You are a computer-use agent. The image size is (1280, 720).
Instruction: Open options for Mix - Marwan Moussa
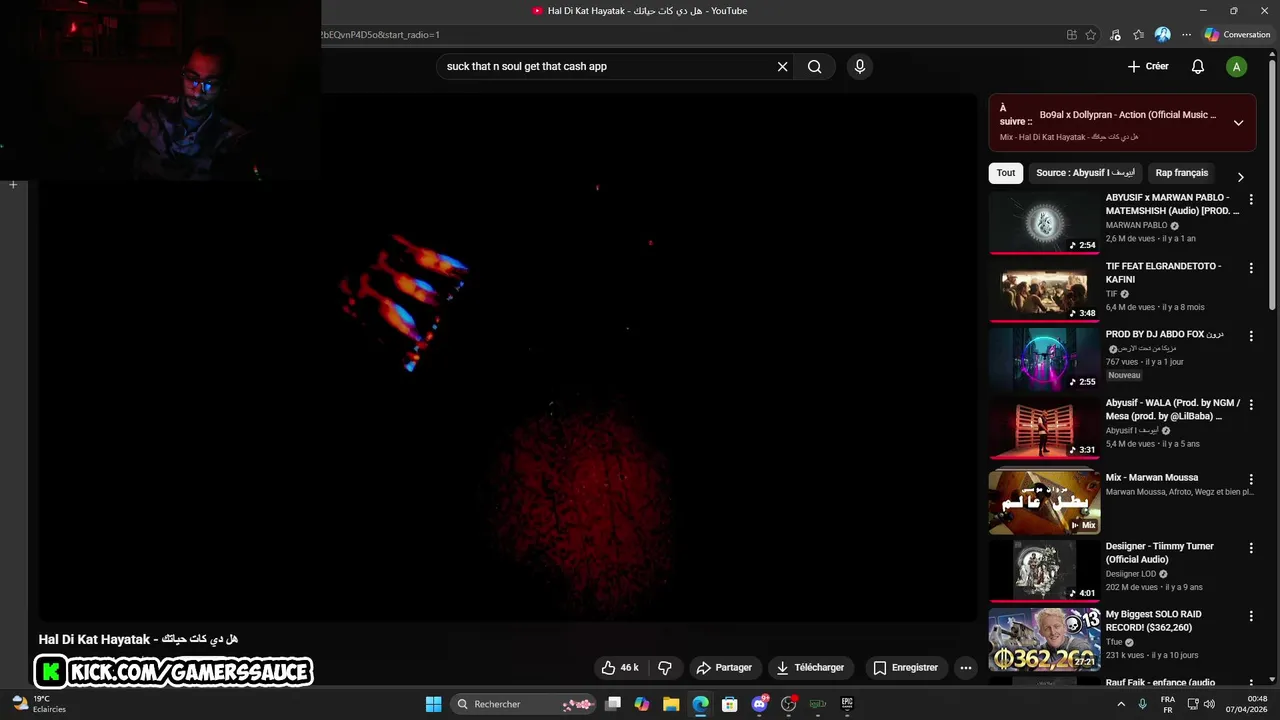click(x=1250, y=479)
